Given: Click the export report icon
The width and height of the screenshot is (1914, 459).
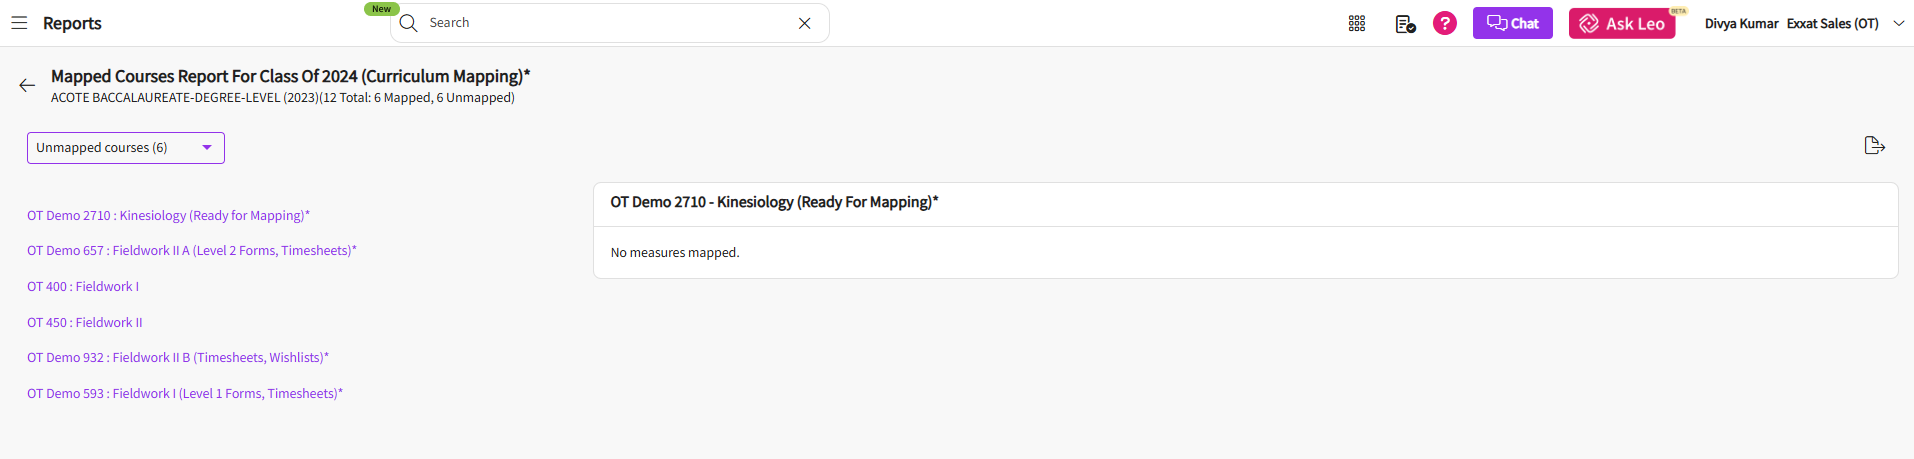Looking at the screenshot, I should (1874, 146).
